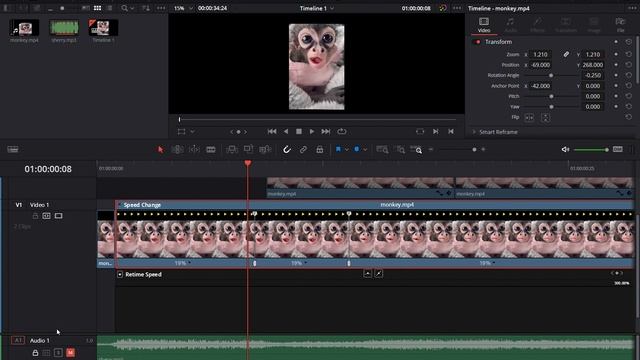The image size is (640, 360).
Task: Switch to the Video inspector tab
Action: coord(484,24)
